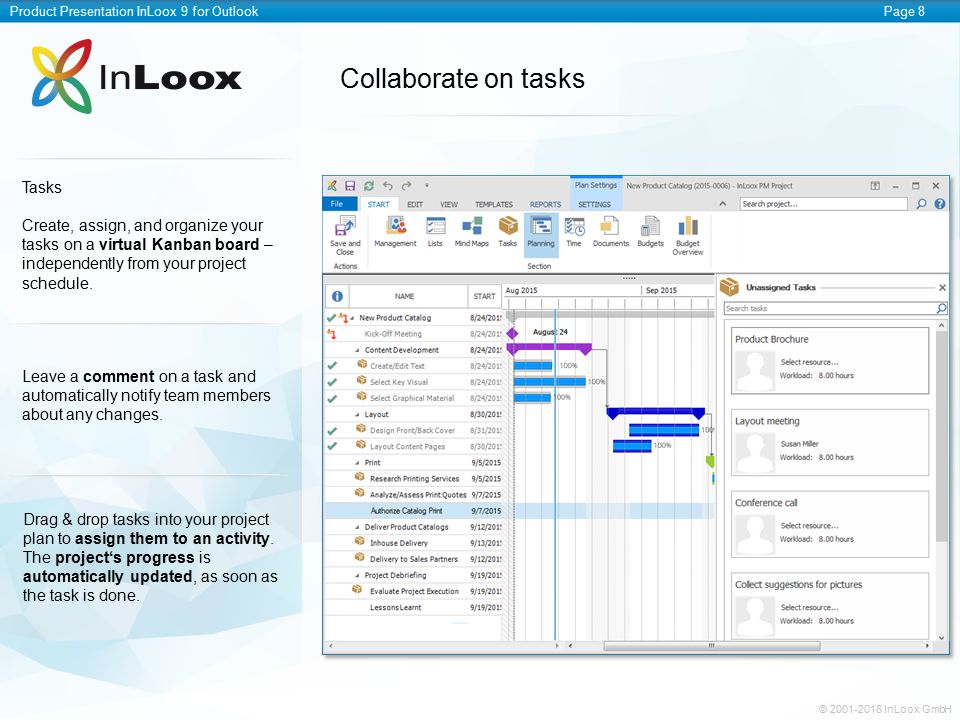Click the info column header icon
The height and width of the screenshot is (720, 960).
pyautogui.click(x=337, y=296)
